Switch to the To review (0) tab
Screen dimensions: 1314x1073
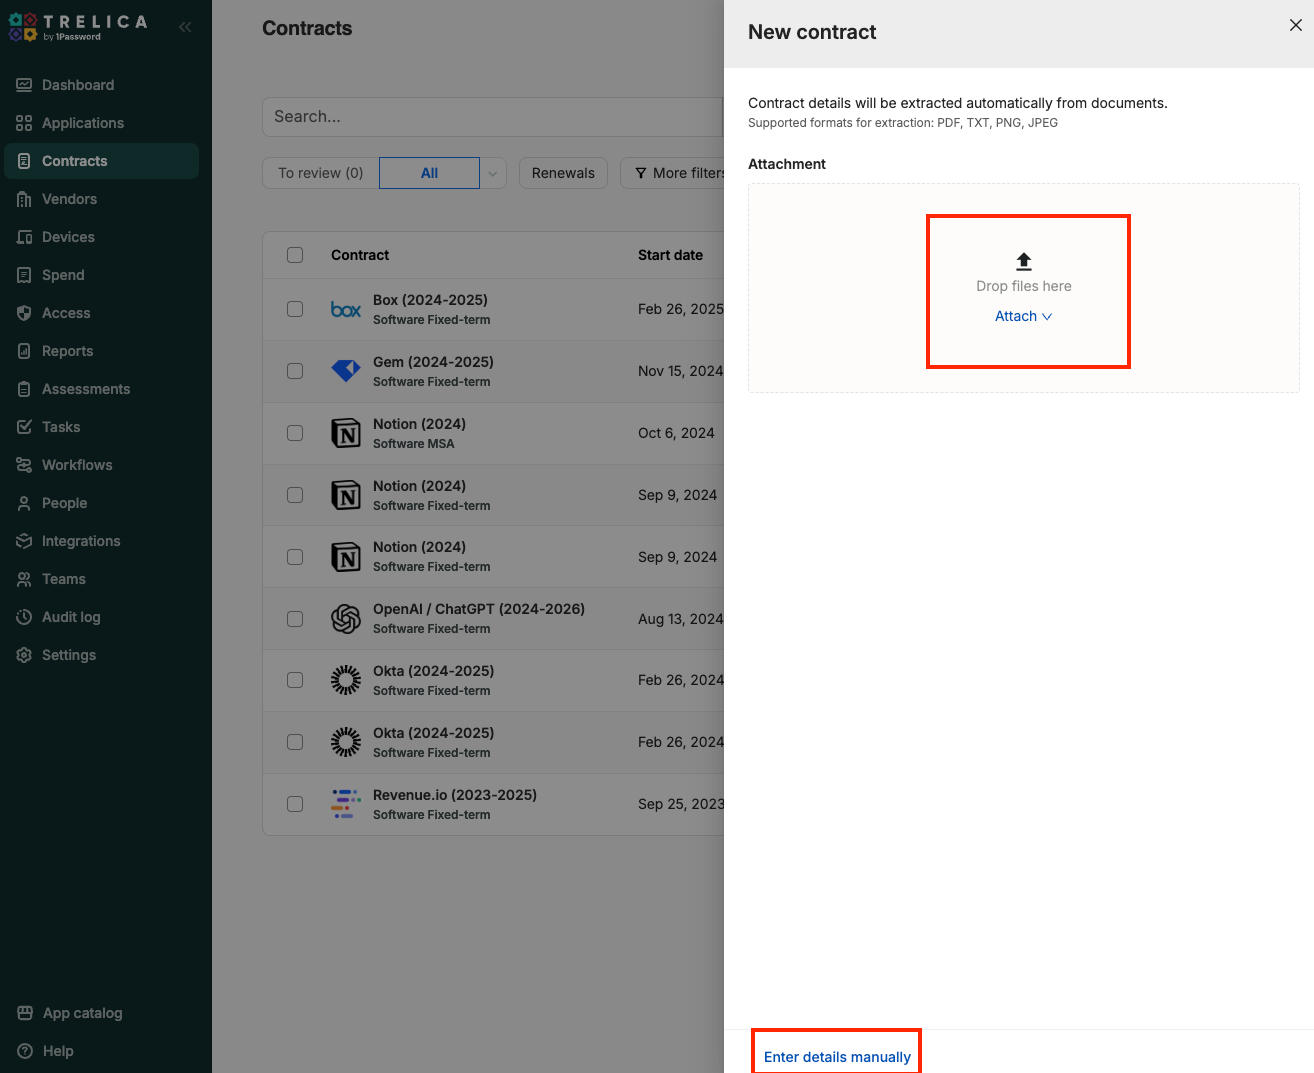tap(321, 173)
